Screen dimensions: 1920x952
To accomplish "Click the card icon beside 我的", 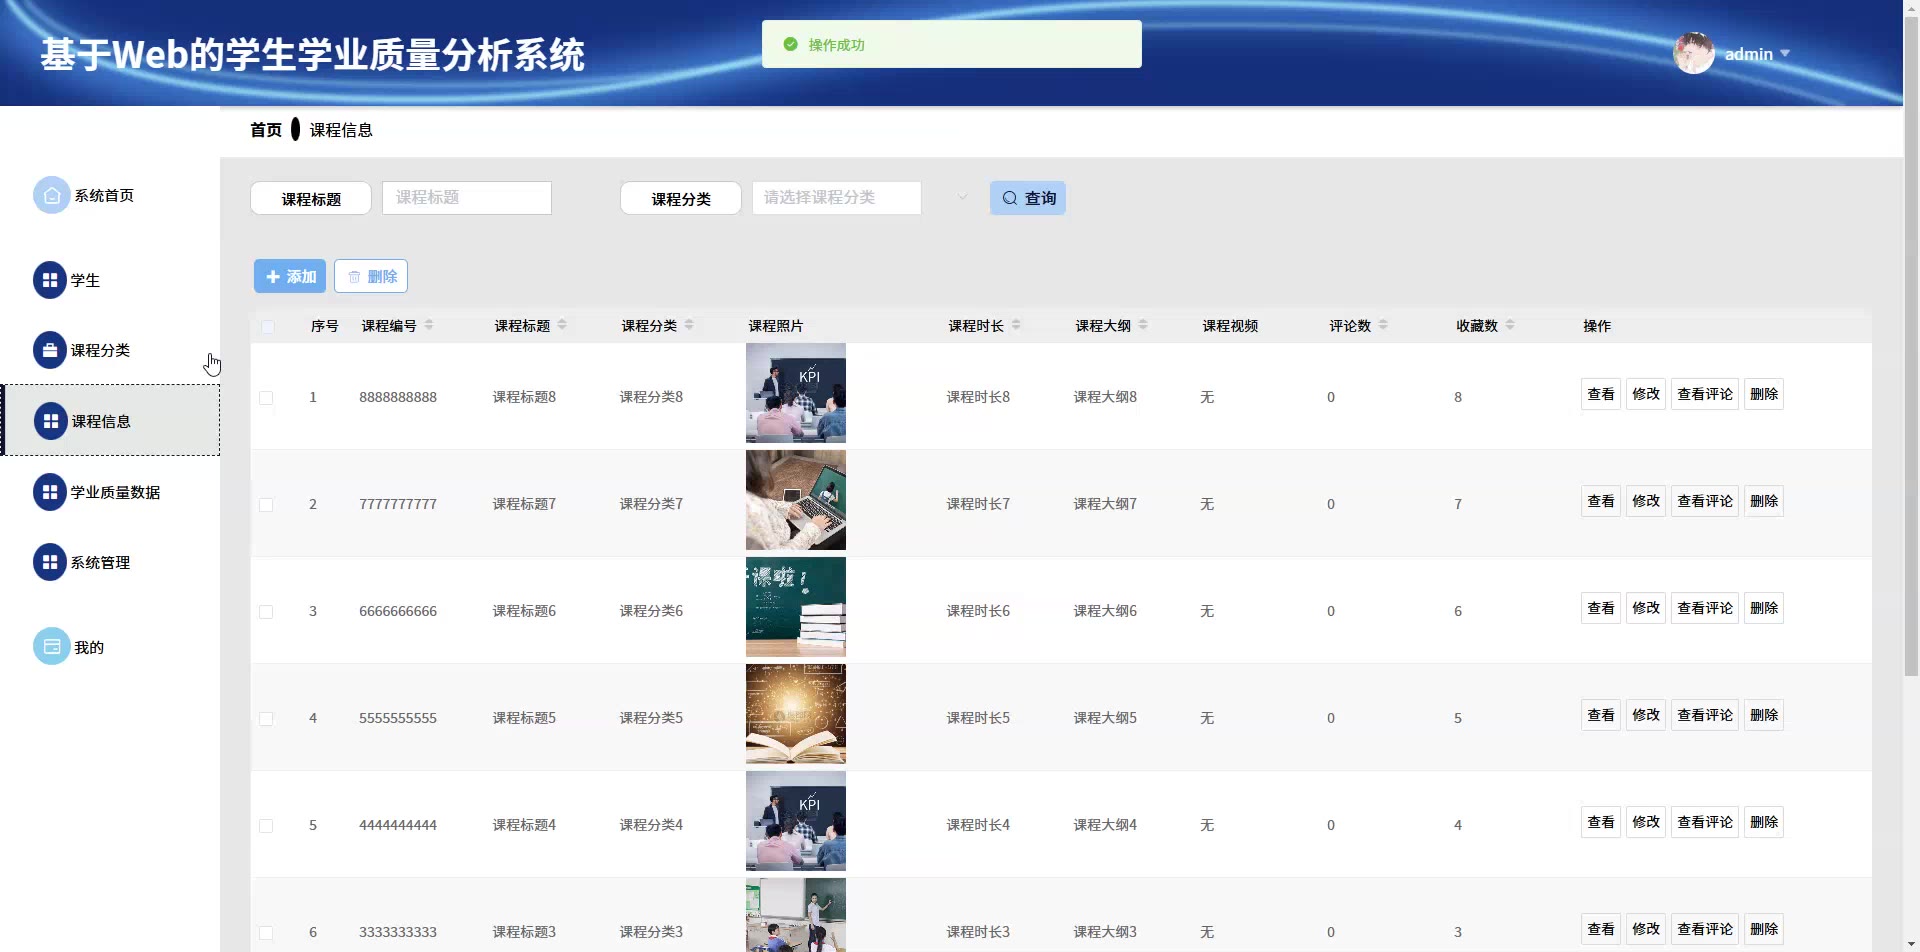I will coord(51,647).
